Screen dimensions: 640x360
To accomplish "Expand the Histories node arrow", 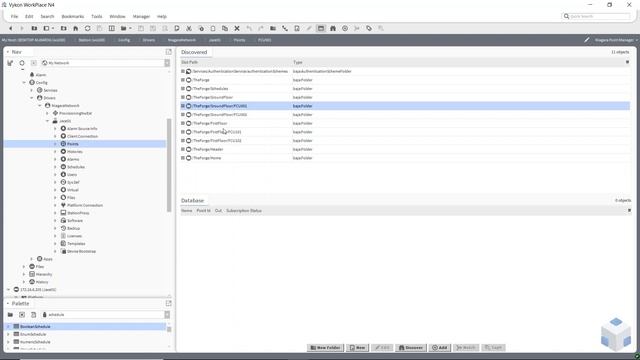I will point(55,152).
